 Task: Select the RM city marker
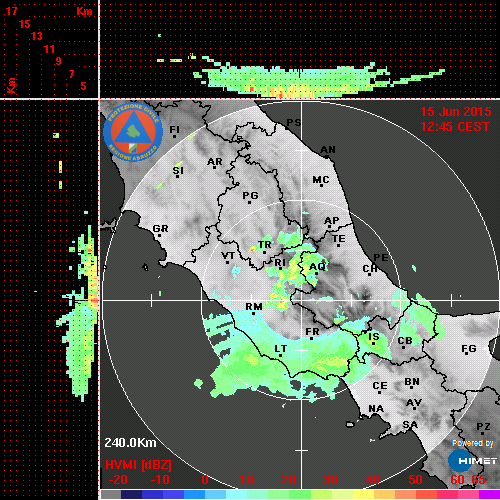[254, 313]
